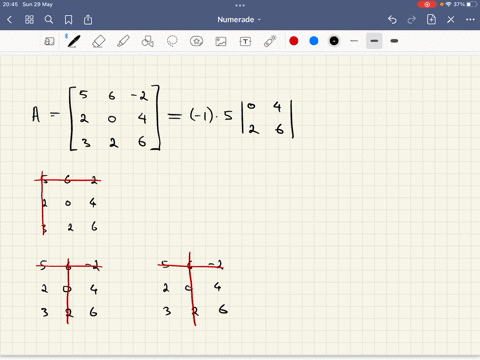
Task: Open the more options ellipsis menu
Action: pyautogui.click(x=470, y=20)
